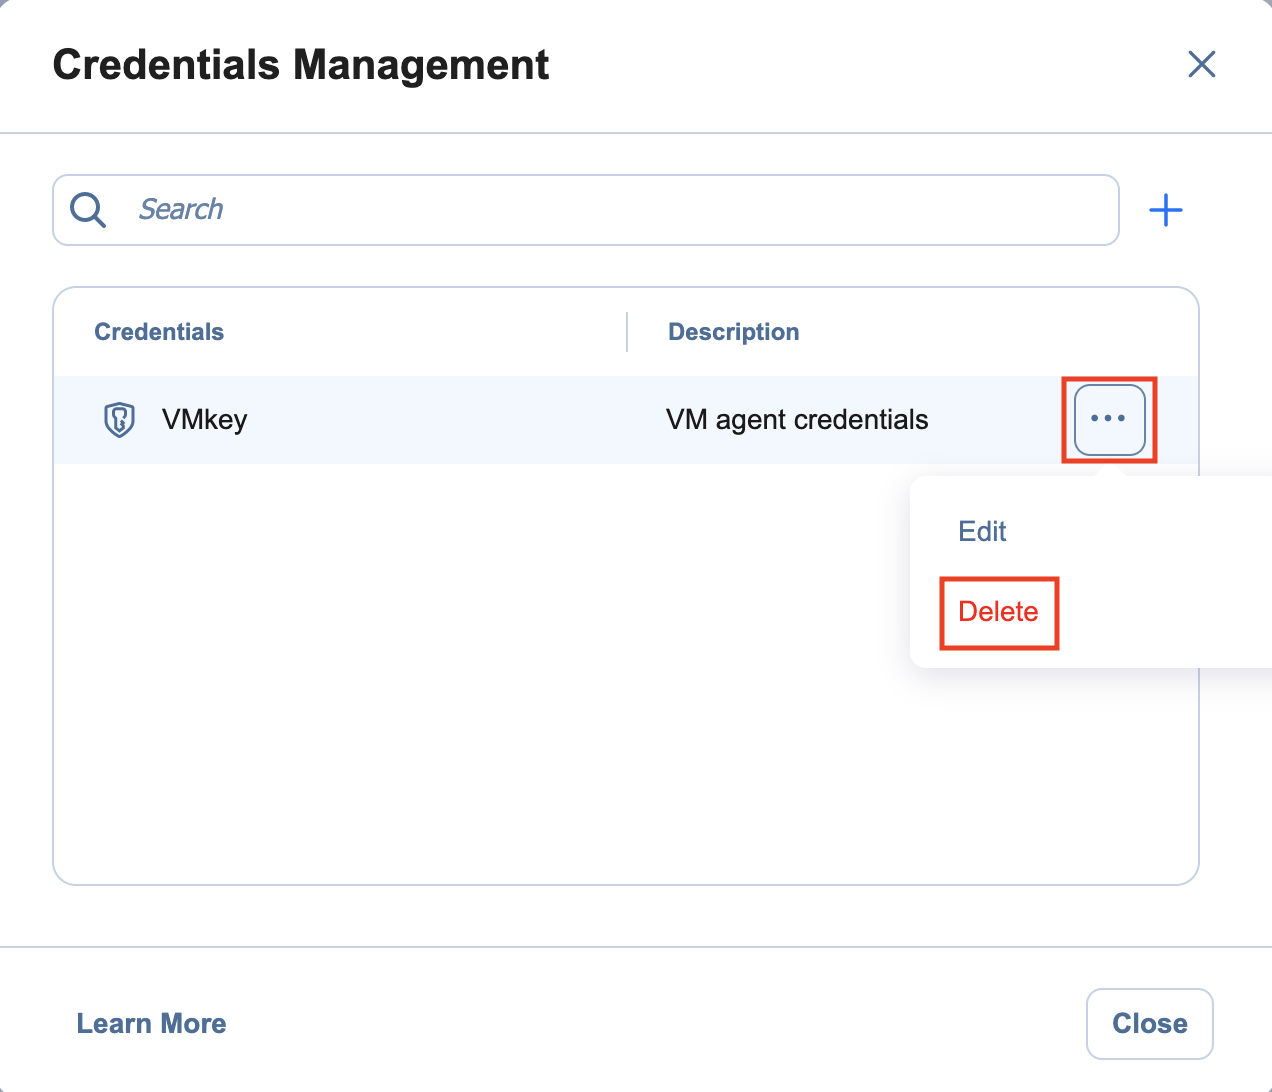Viewport: 1272px width, 1092px height.
Task: Click the Credentials Management dialog title
Action: (301, 65)
